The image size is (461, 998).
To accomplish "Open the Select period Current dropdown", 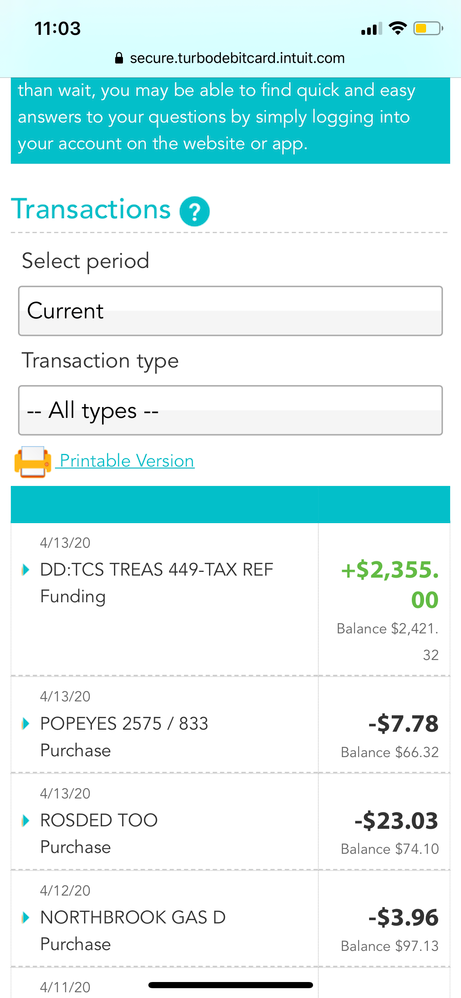I will (230, 311).
